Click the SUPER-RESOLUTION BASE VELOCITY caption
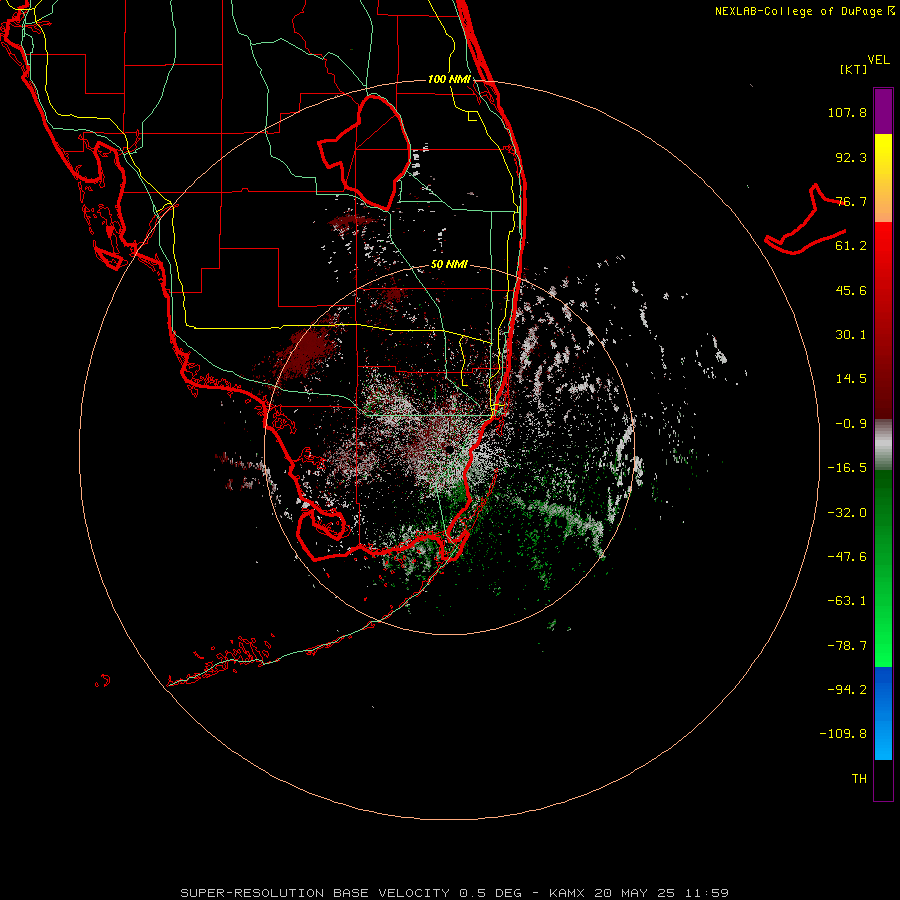The height and width of the screenshot is (900, 900). [315, 893]
